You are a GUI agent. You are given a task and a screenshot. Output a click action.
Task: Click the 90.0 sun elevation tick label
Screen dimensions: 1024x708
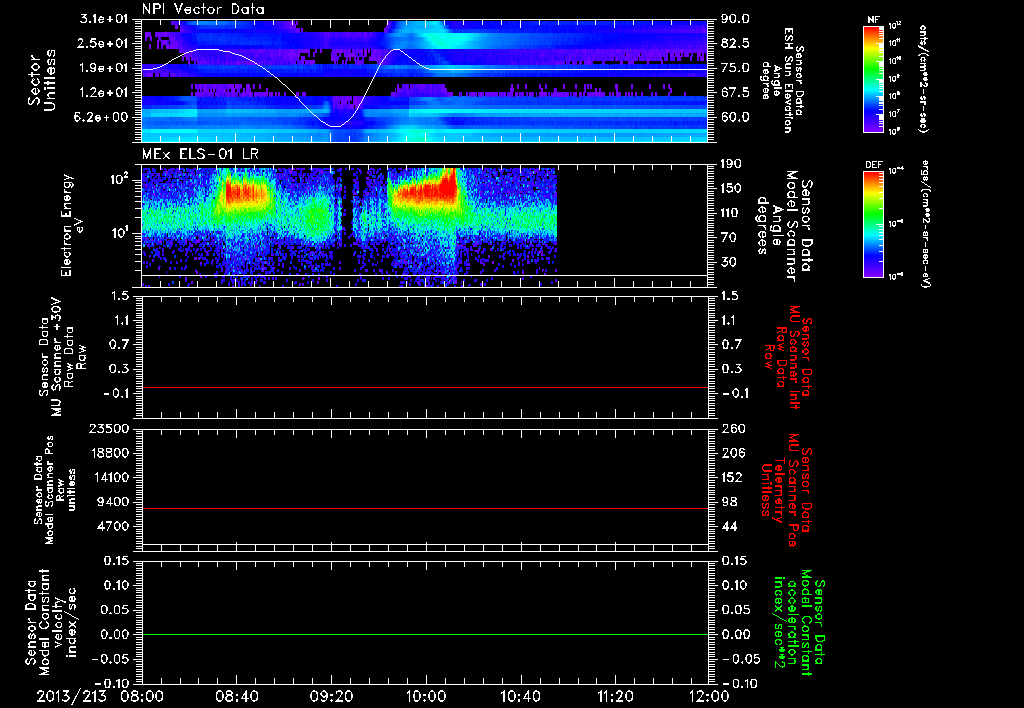[x=735, y=19]
